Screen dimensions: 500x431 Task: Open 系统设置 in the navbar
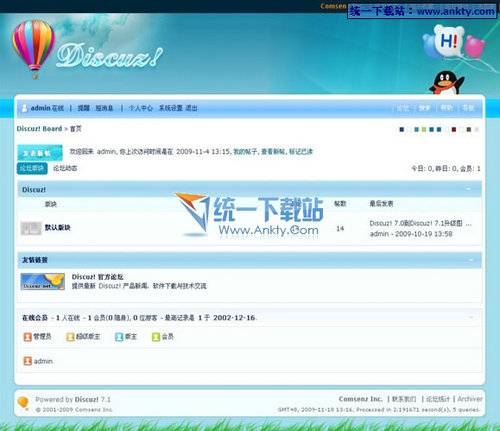click(x=170, y=108)
